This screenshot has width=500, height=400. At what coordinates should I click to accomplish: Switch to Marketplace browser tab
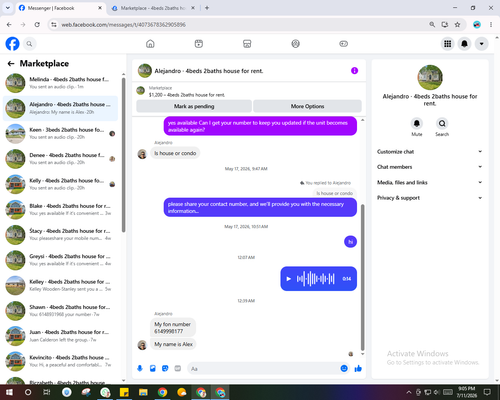153,8
